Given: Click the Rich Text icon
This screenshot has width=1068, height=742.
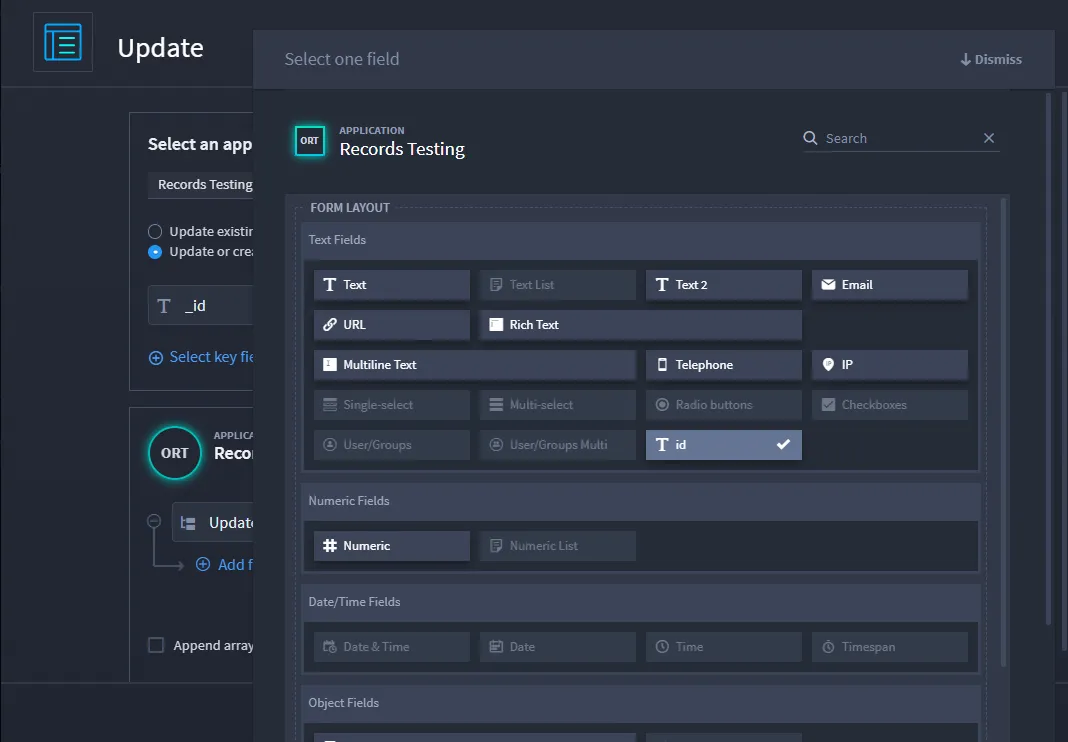Looking at the screenshot, I should (x=496, y=325).
